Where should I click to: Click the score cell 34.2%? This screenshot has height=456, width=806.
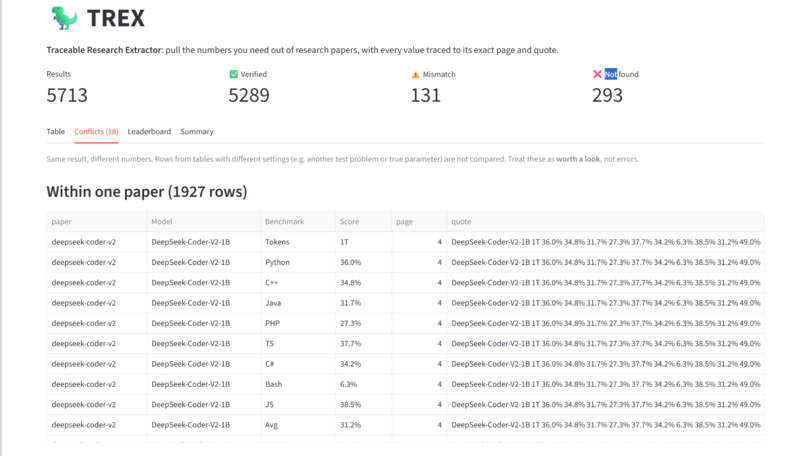(x=363, y=364)
